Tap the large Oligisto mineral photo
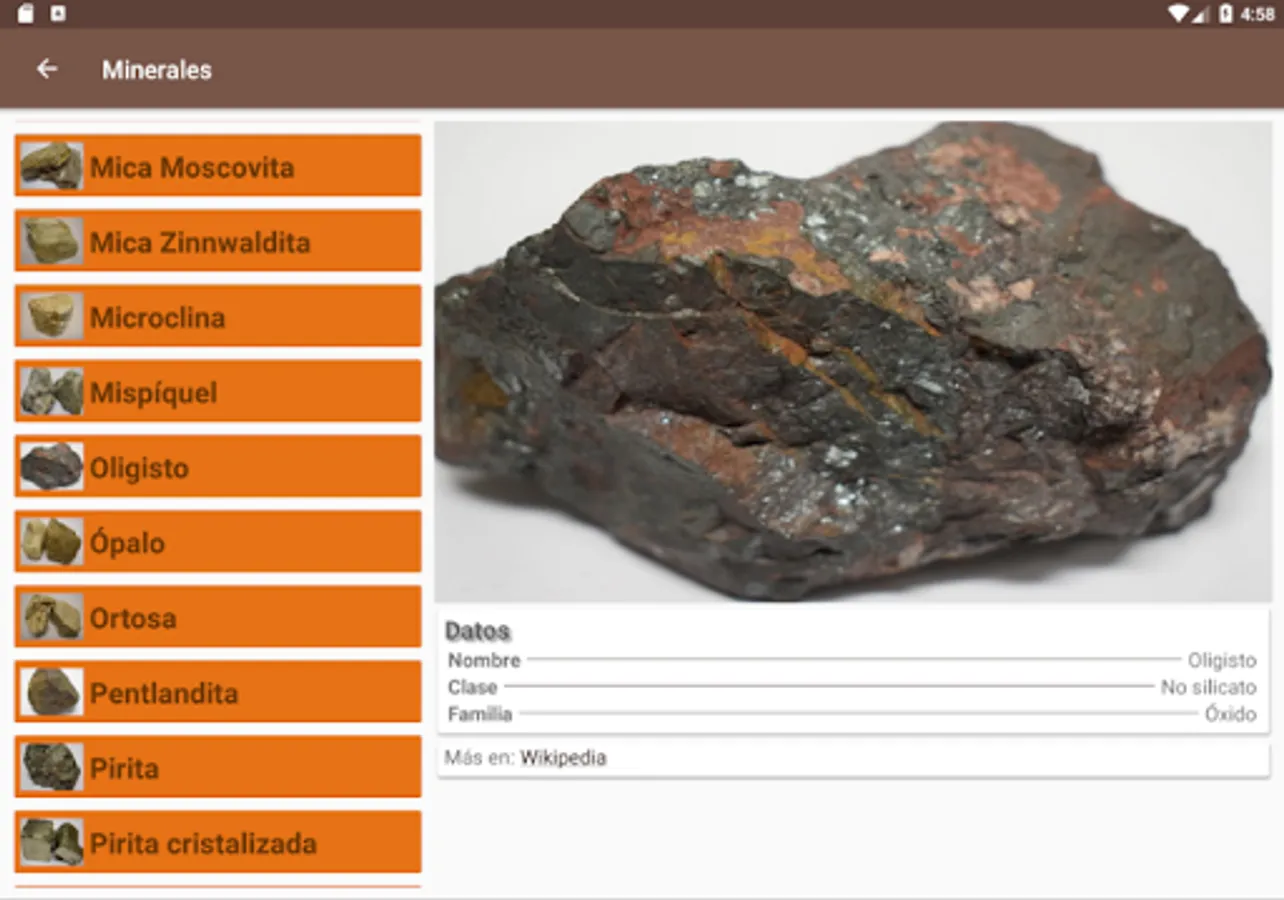Viewport: 1284px width, 900px height. 853,361
